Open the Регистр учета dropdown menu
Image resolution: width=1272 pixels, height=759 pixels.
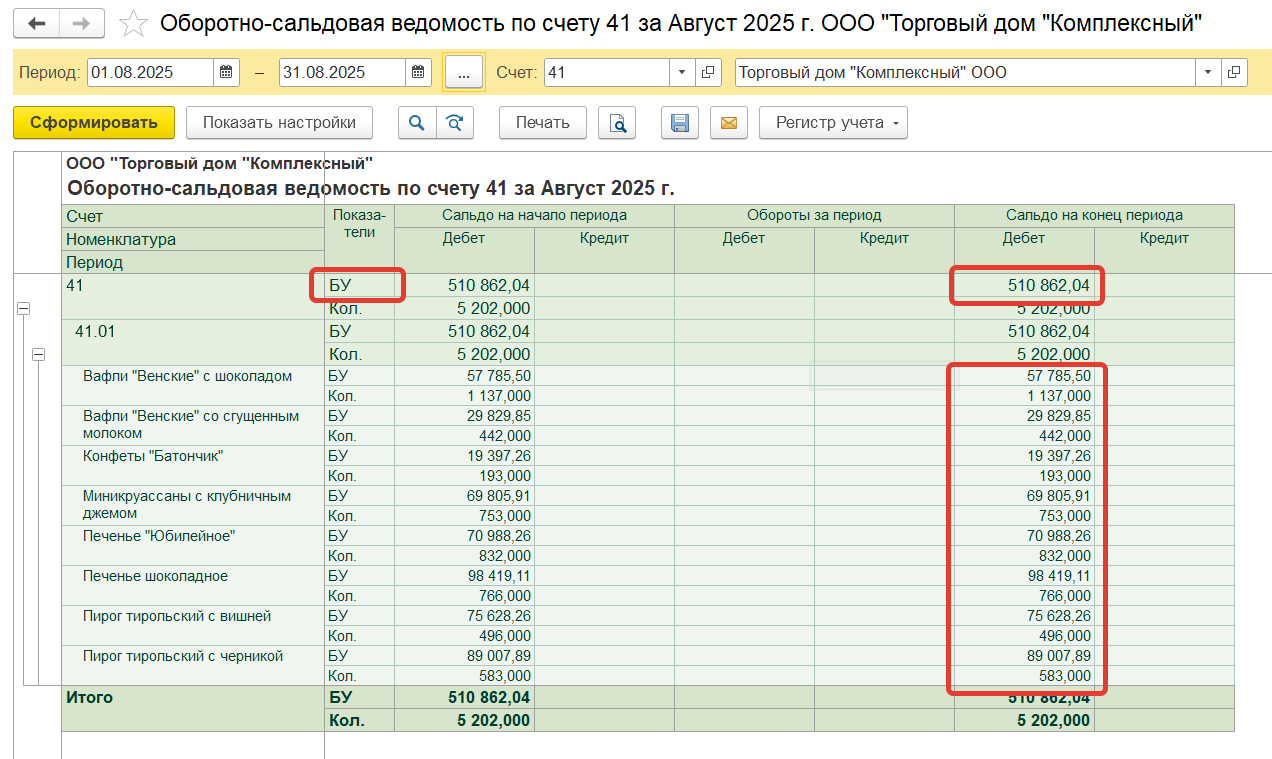click(x=833, y=123)
